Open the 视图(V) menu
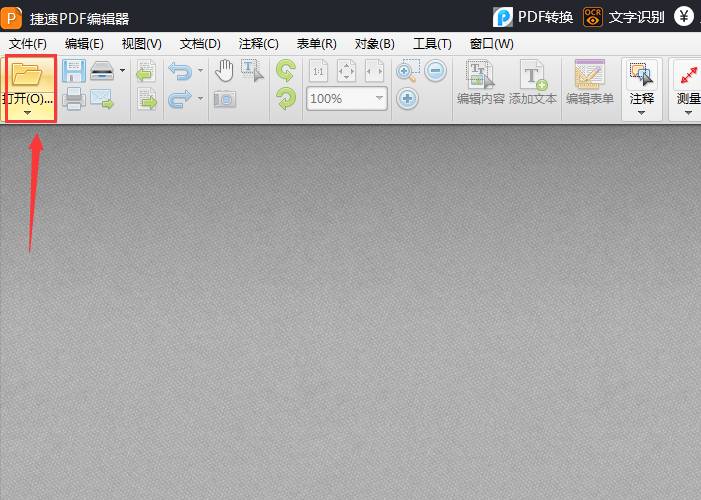Screen dimensions: 701x500 pyautogui.click(x=141, y=44)
